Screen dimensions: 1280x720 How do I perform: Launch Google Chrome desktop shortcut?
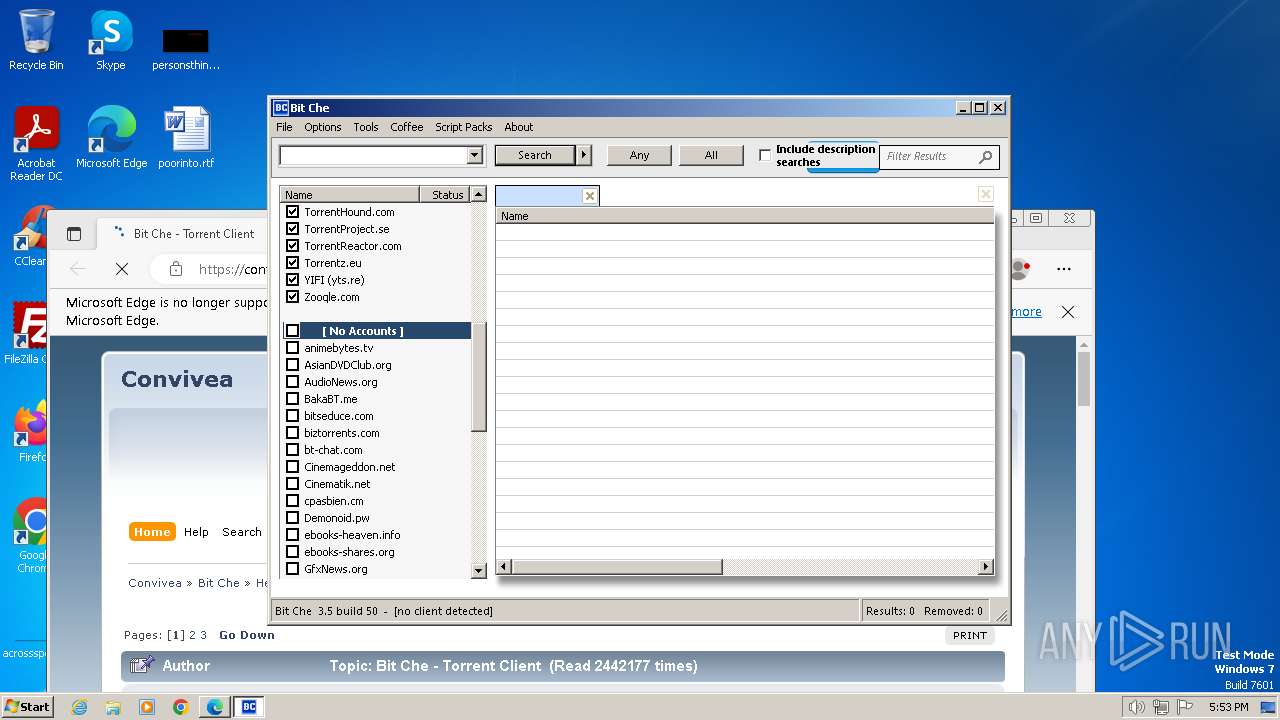32,535
